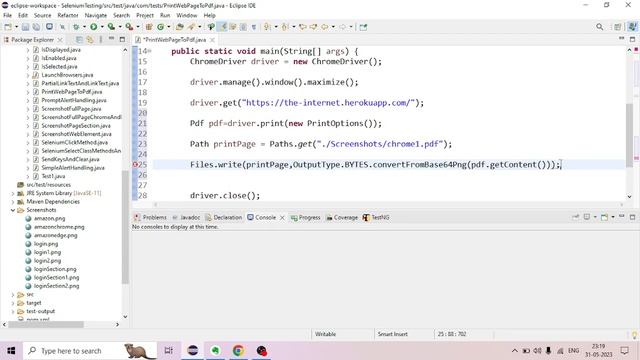Viewport: 640px width, 360px height.
Task: Open the Refactor menu
Action: pyautogui.click(x=68, y=15)
